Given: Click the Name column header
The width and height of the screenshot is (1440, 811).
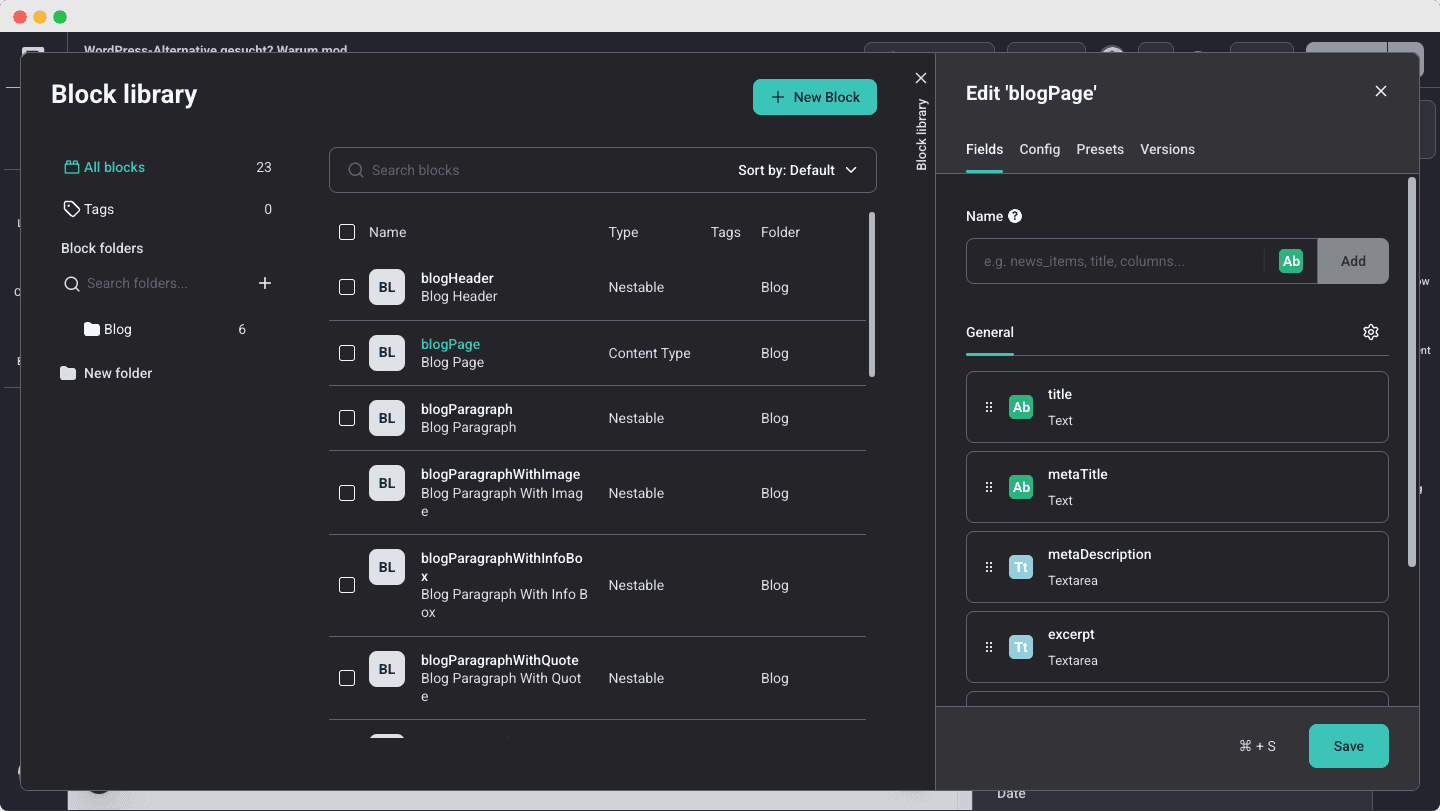Looking at the screenshot, I should (x=387, y=232).
